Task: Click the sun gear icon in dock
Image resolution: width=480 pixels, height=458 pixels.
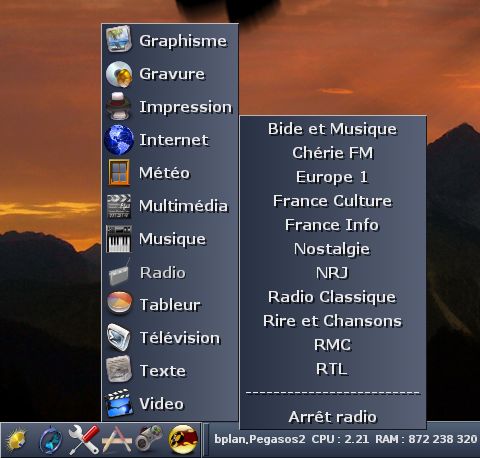Action: (x=17, y=440)
